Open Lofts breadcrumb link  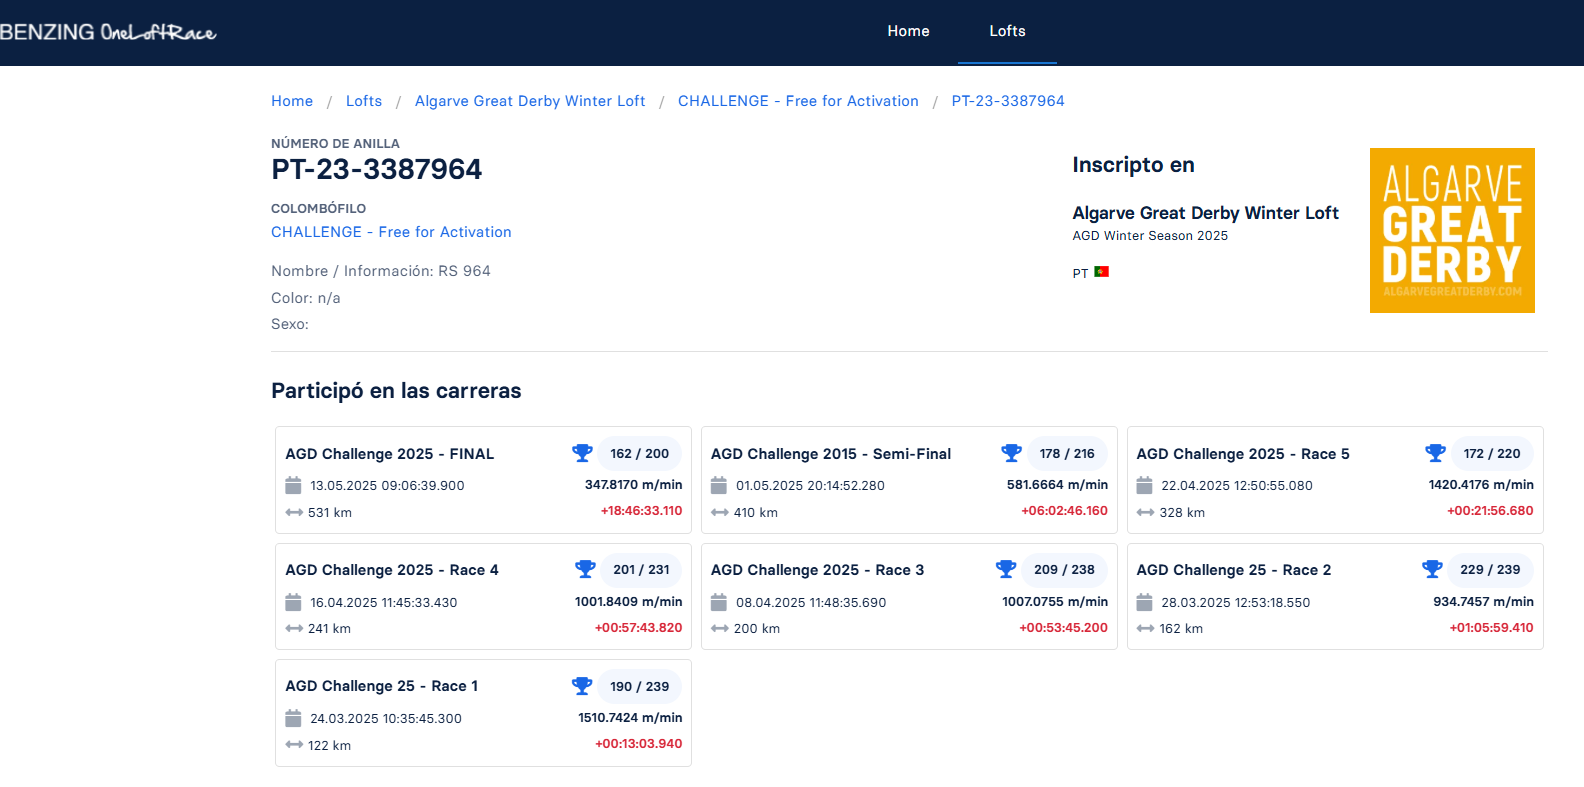click(x=364, y=101)
